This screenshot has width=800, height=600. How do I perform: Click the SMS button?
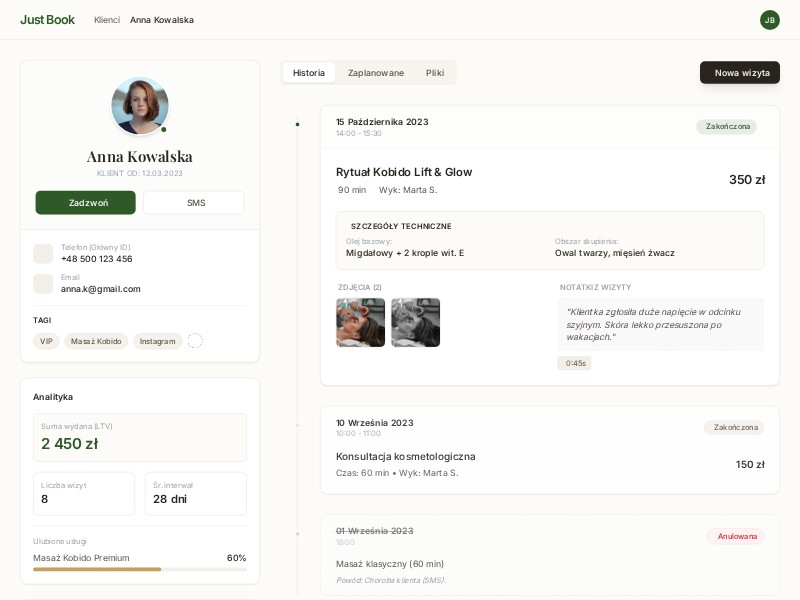point(193,202)
